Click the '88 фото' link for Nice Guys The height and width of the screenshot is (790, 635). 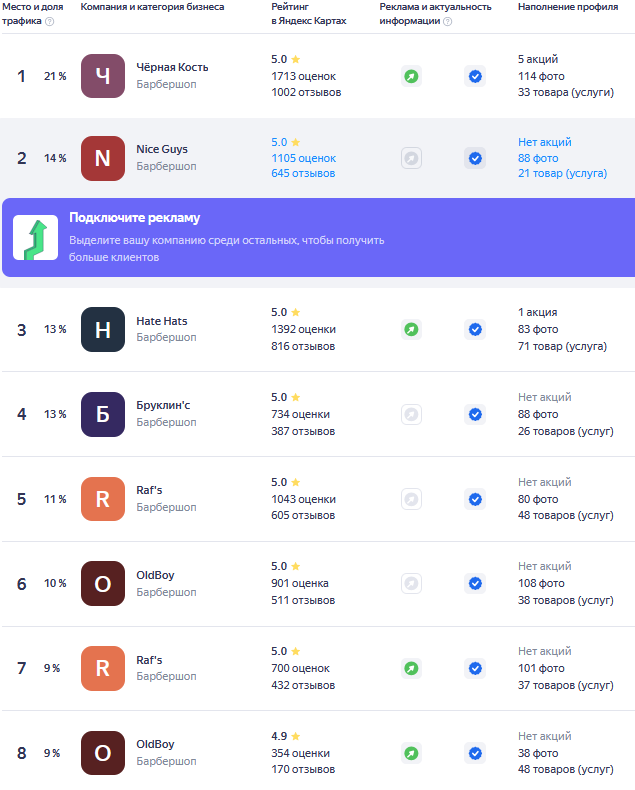pos(538,158)
